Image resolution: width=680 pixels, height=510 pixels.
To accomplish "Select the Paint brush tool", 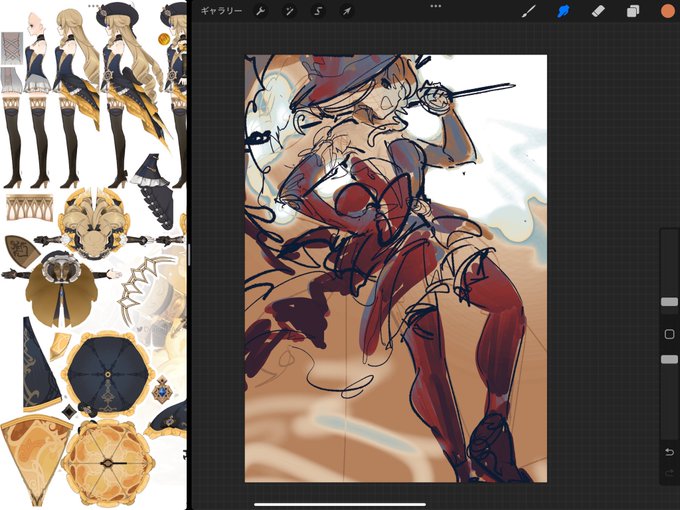I will click(528, 11).
